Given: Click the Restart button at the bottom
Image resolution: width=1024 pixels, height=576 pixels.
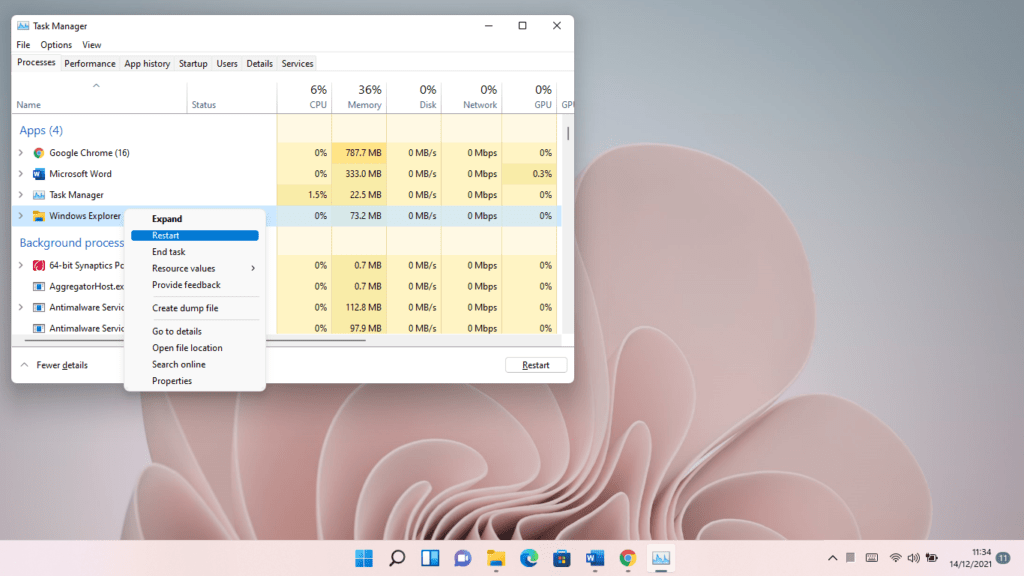Looking at the screenshot, I should point(536,364).
